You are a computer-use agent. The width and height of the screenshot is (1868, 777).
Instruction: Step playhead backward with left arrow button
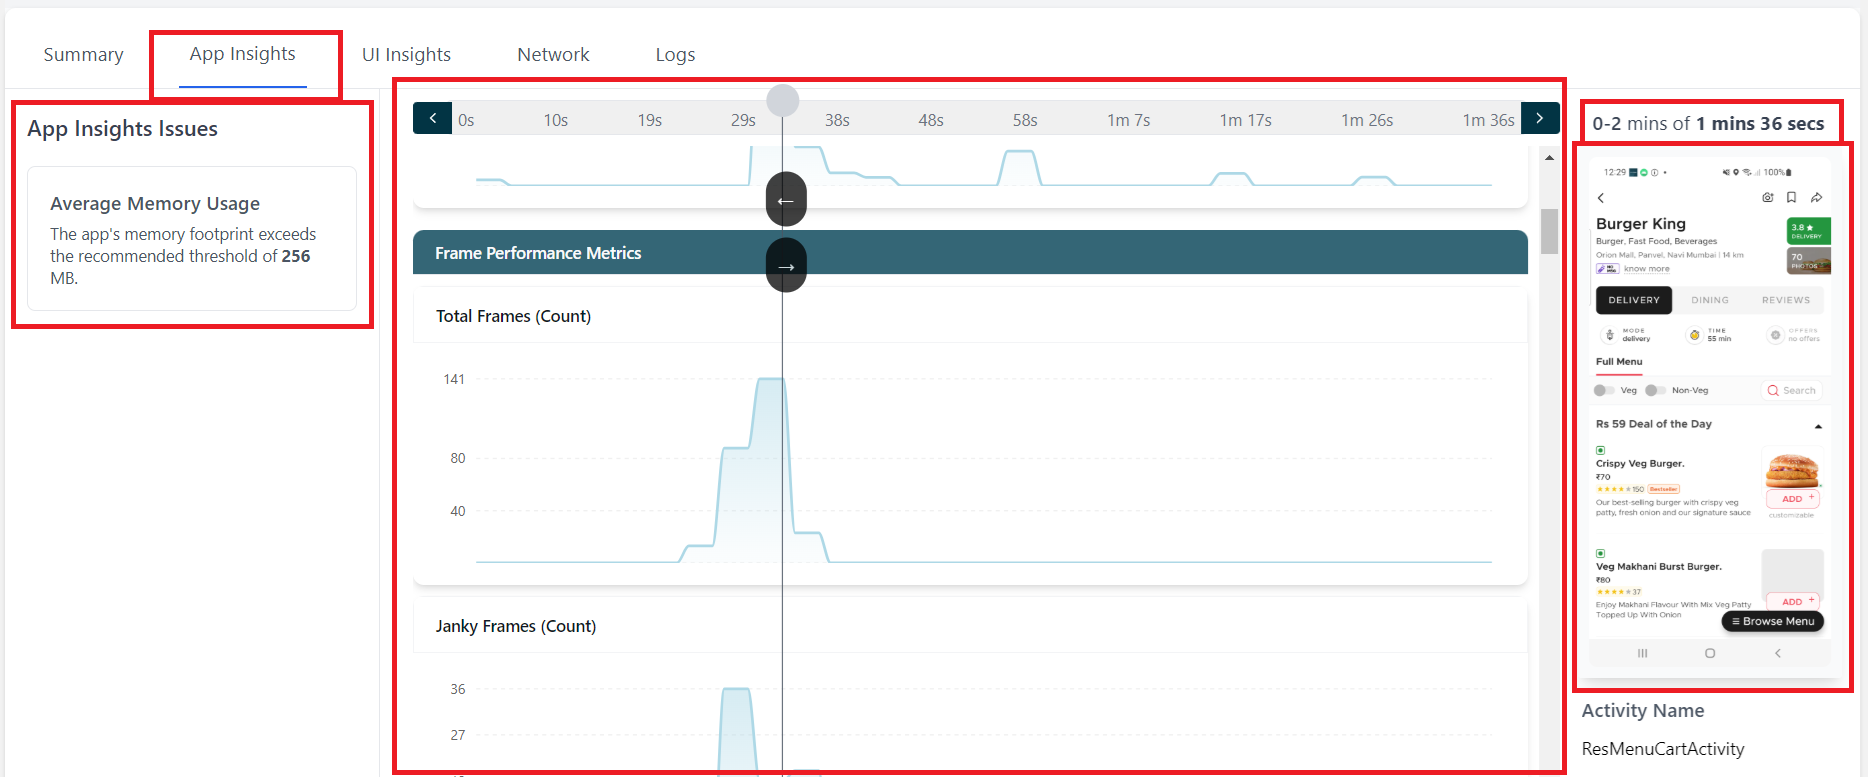point(786,200)
